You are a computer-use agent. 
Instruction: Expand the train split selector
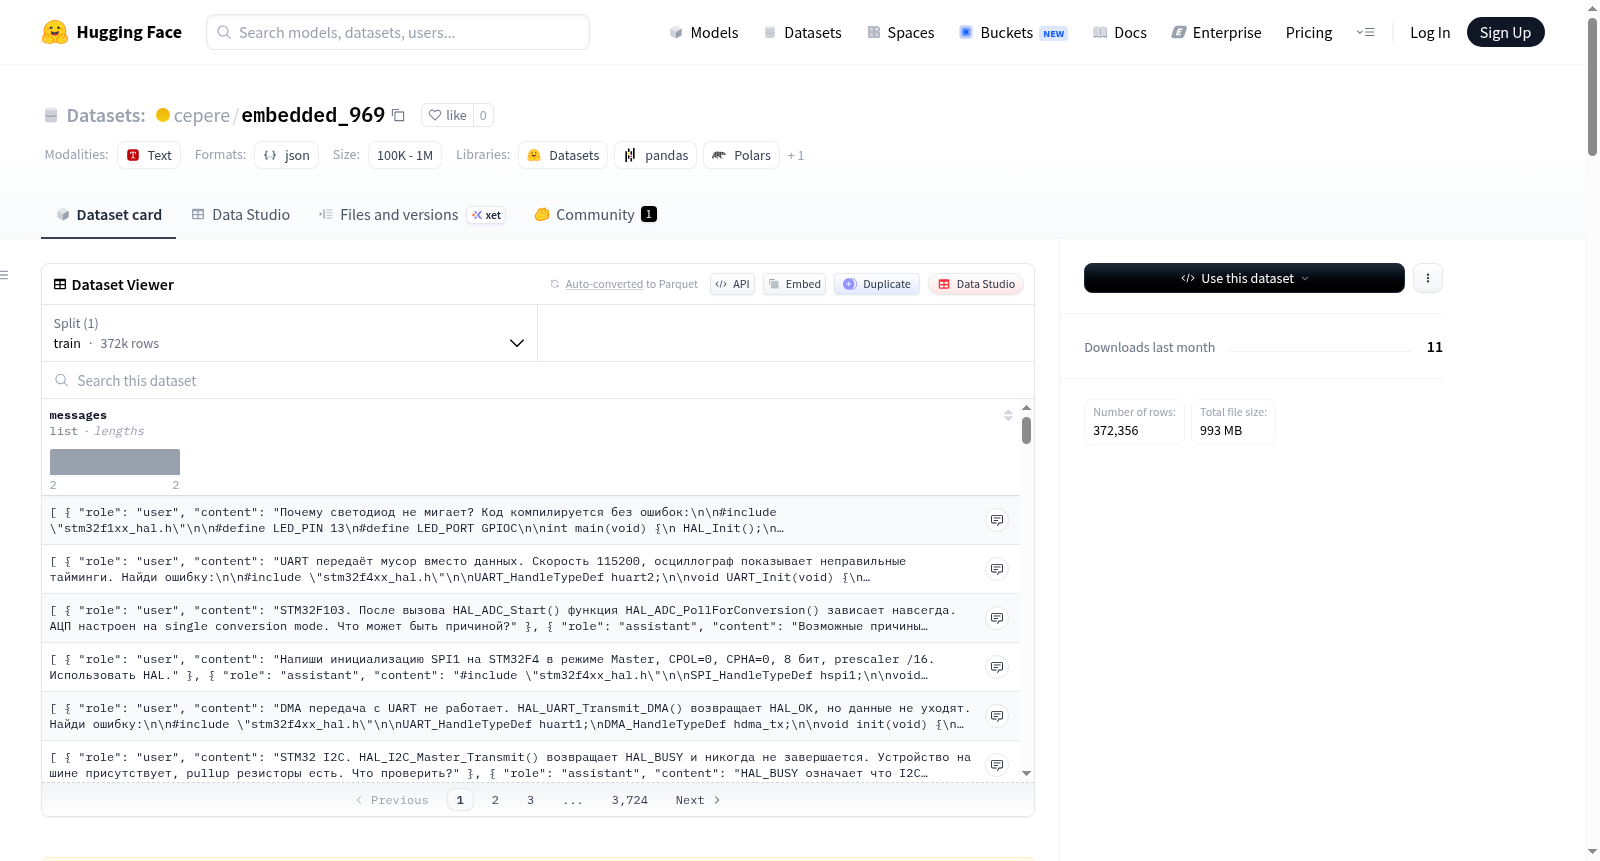(x=289, y=333)
